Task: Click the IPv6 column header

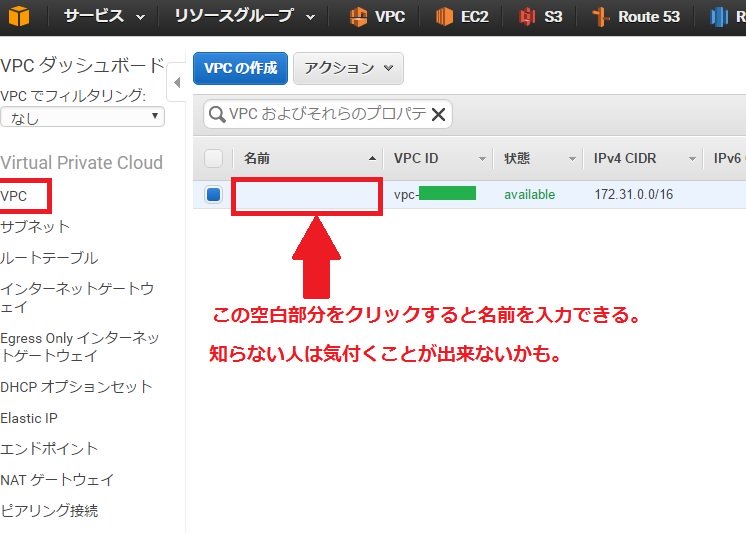Action: coord(728,158)
